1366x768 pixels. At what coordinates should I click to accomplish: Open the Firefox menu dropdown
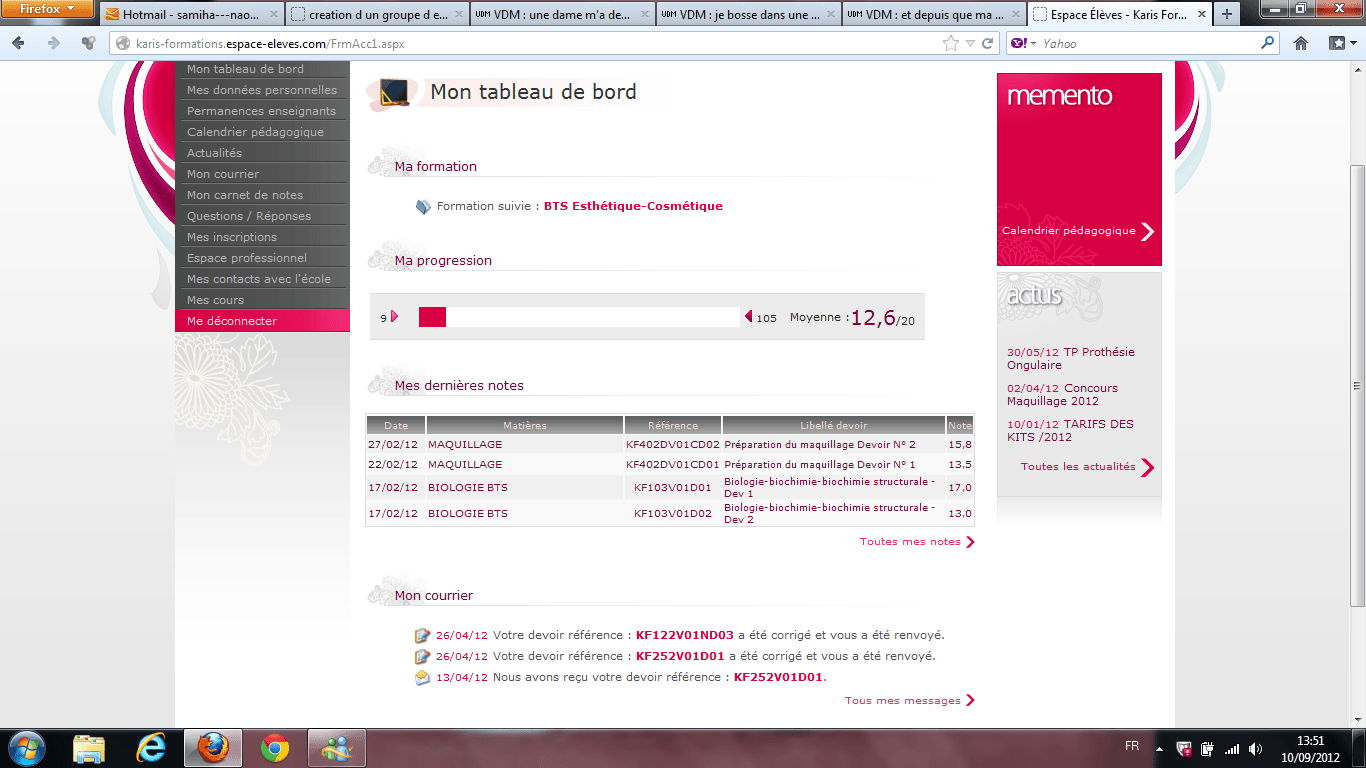pyautogui.click(x=48, y=10)
